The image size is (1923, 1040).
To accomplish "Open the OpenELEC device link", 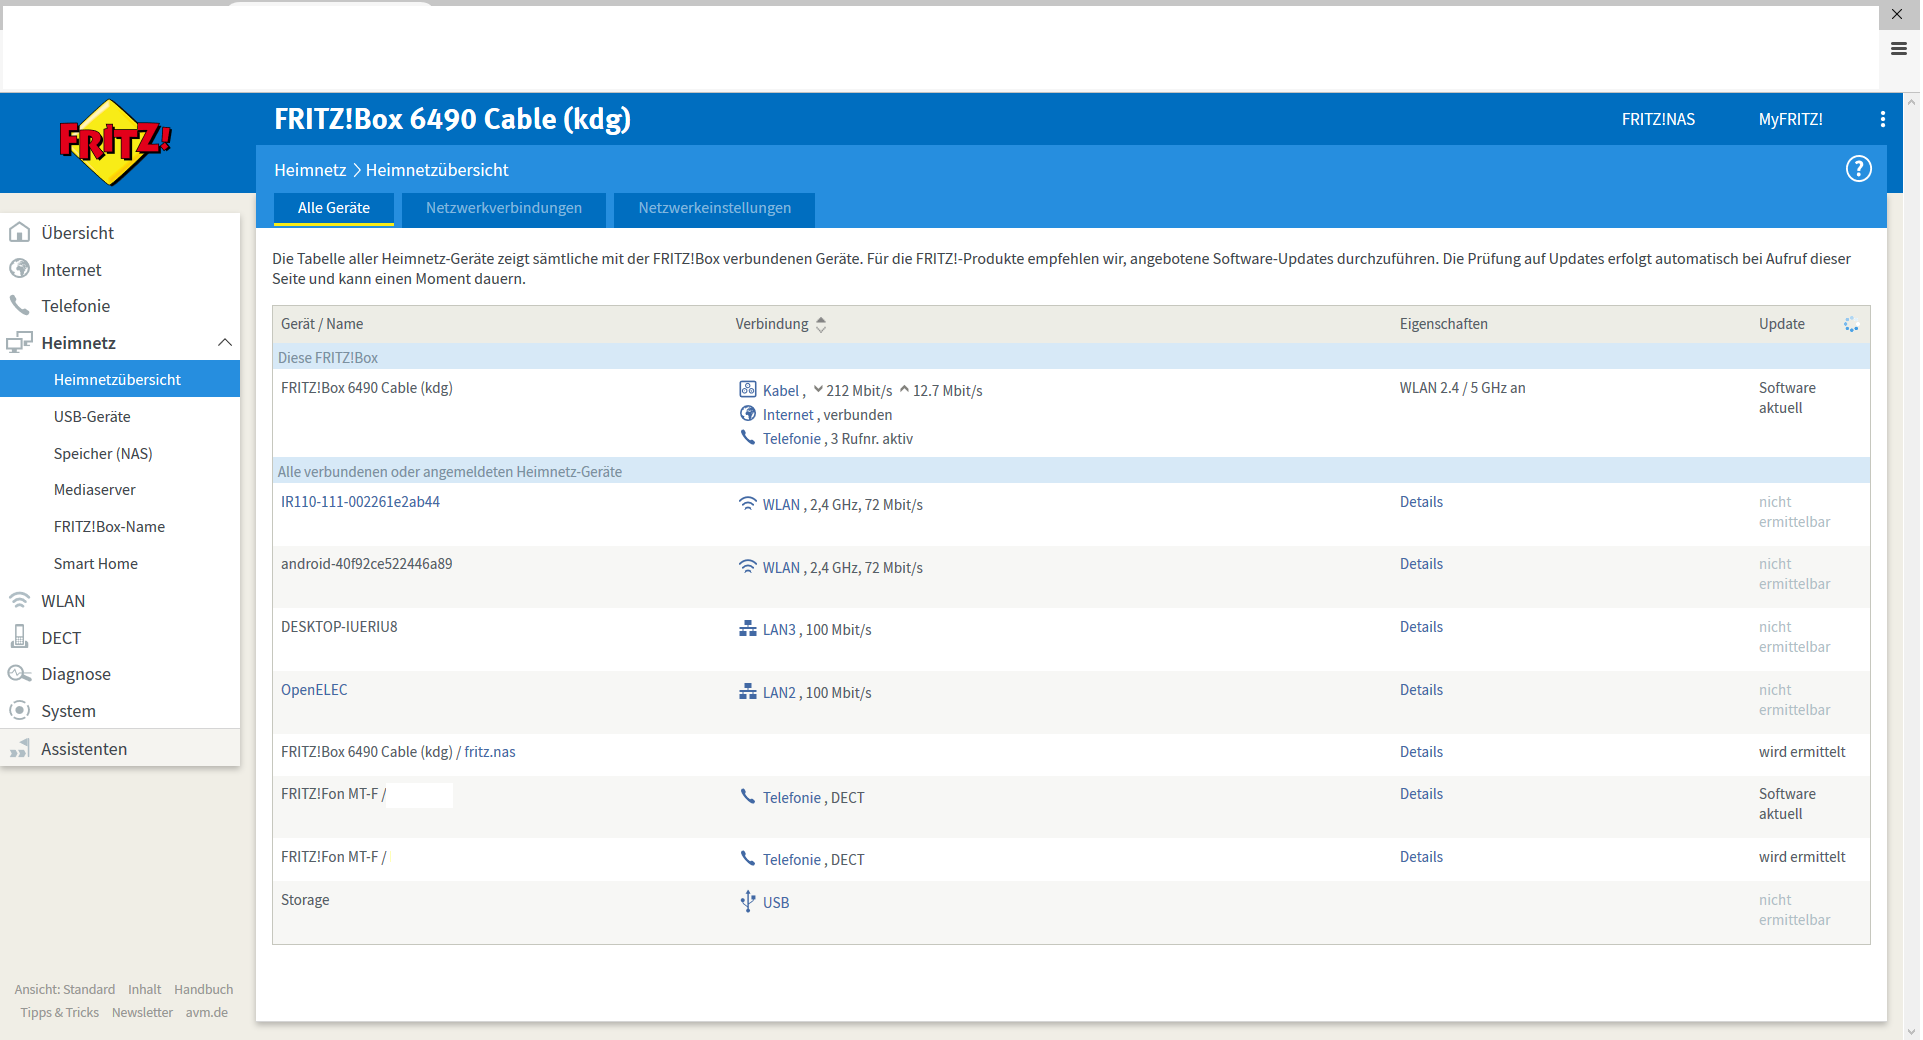I will (x=314, y=690).
